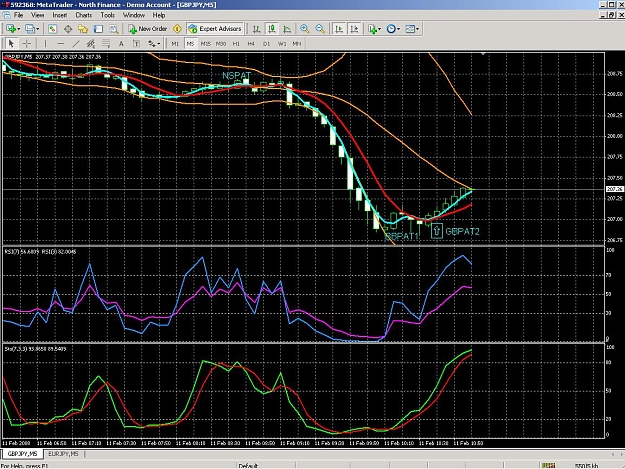The height and width of the screenshot is (469, 625).
Task: Open the View menu
Action: 37,15
